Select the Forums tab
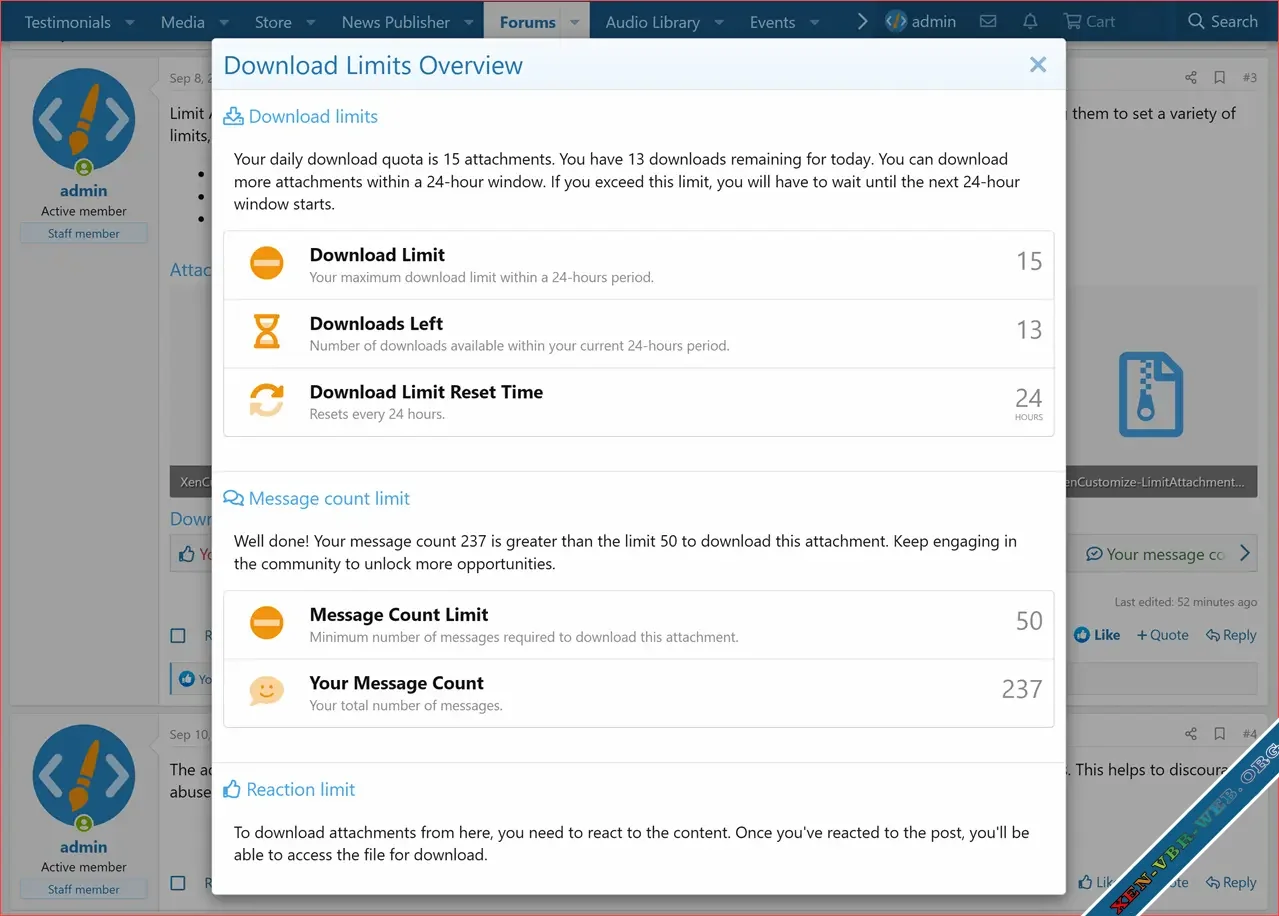The image size is (1279, 916). coord(528,22)
